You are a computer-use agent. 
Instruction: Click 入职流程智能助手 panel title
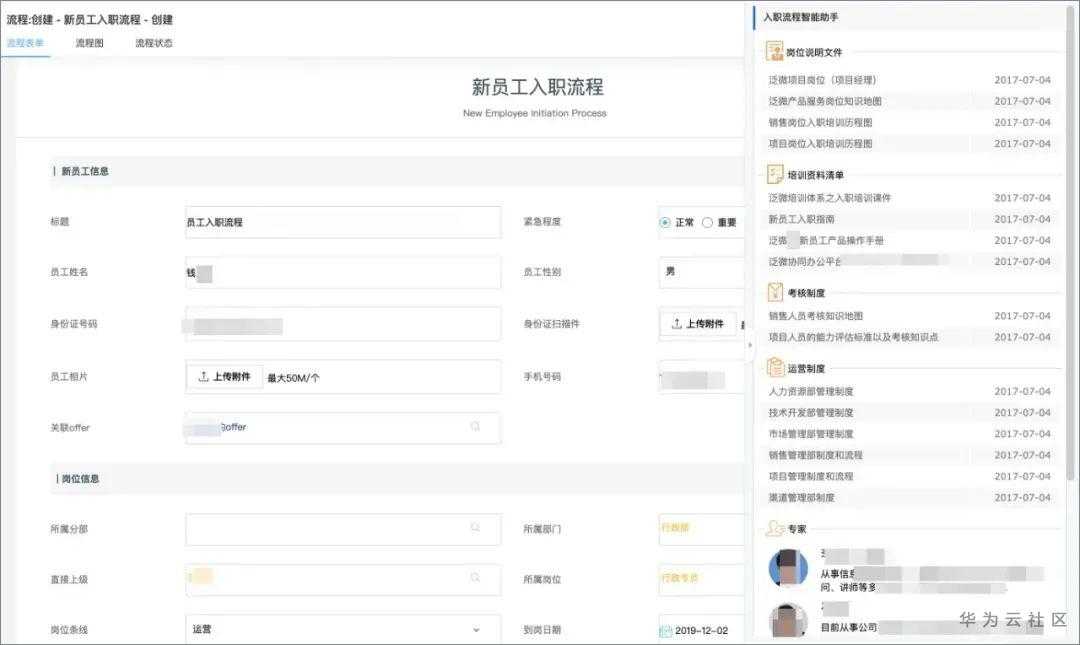(x=800, y=17)
